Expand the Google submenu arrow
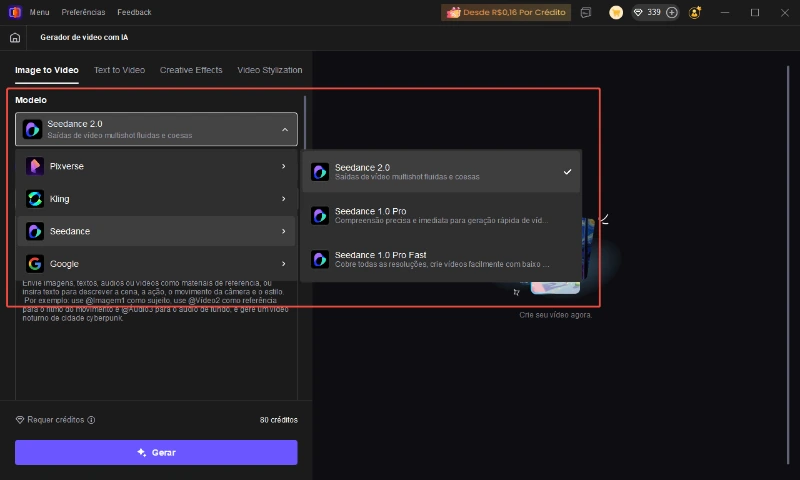This screenshot has width=800, height=480. point(284,264)
